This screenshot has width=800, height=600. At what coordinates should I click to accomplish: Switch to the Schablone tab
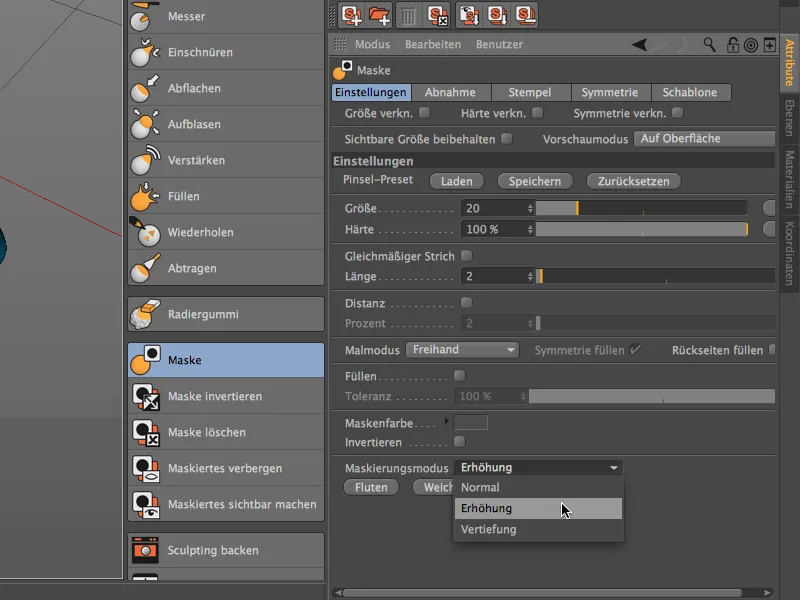pos(690,92)
